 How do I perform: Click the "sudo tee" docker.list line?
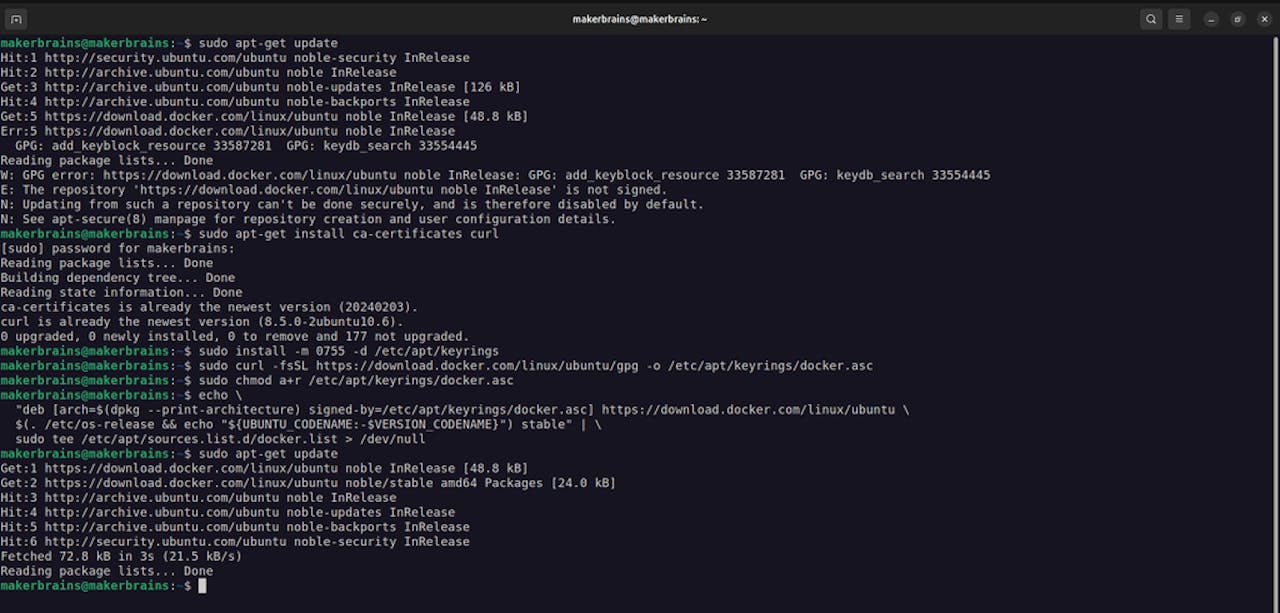click(220, 439)
